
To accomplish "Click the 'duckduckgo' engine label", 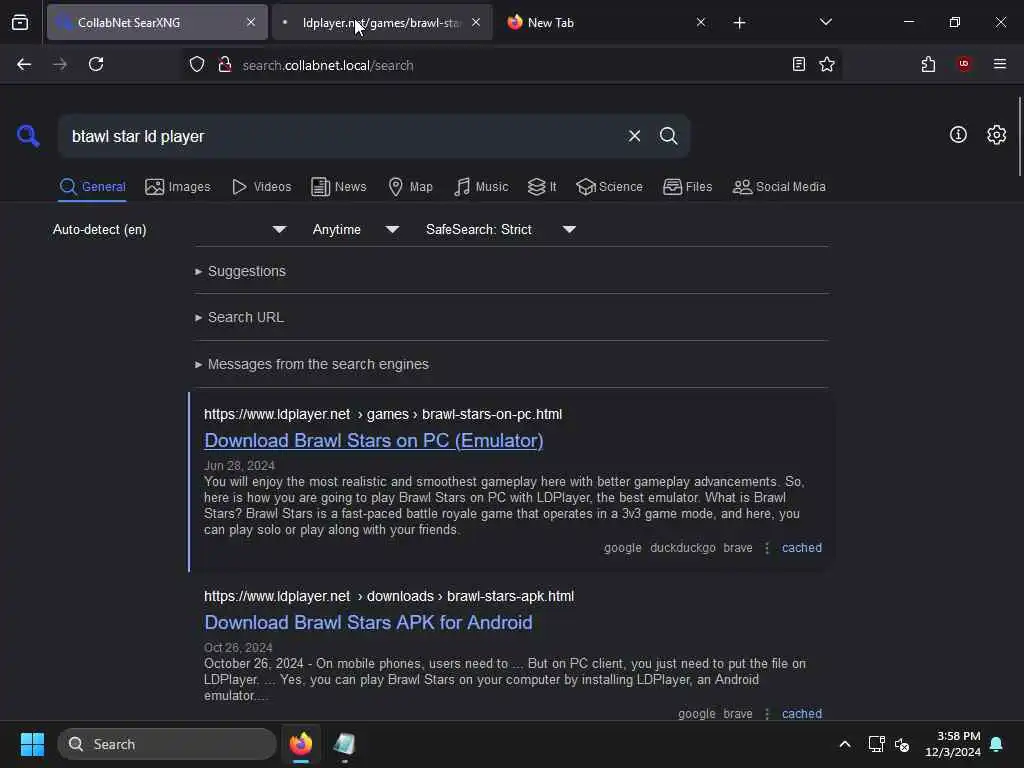I will coord(682,548).
